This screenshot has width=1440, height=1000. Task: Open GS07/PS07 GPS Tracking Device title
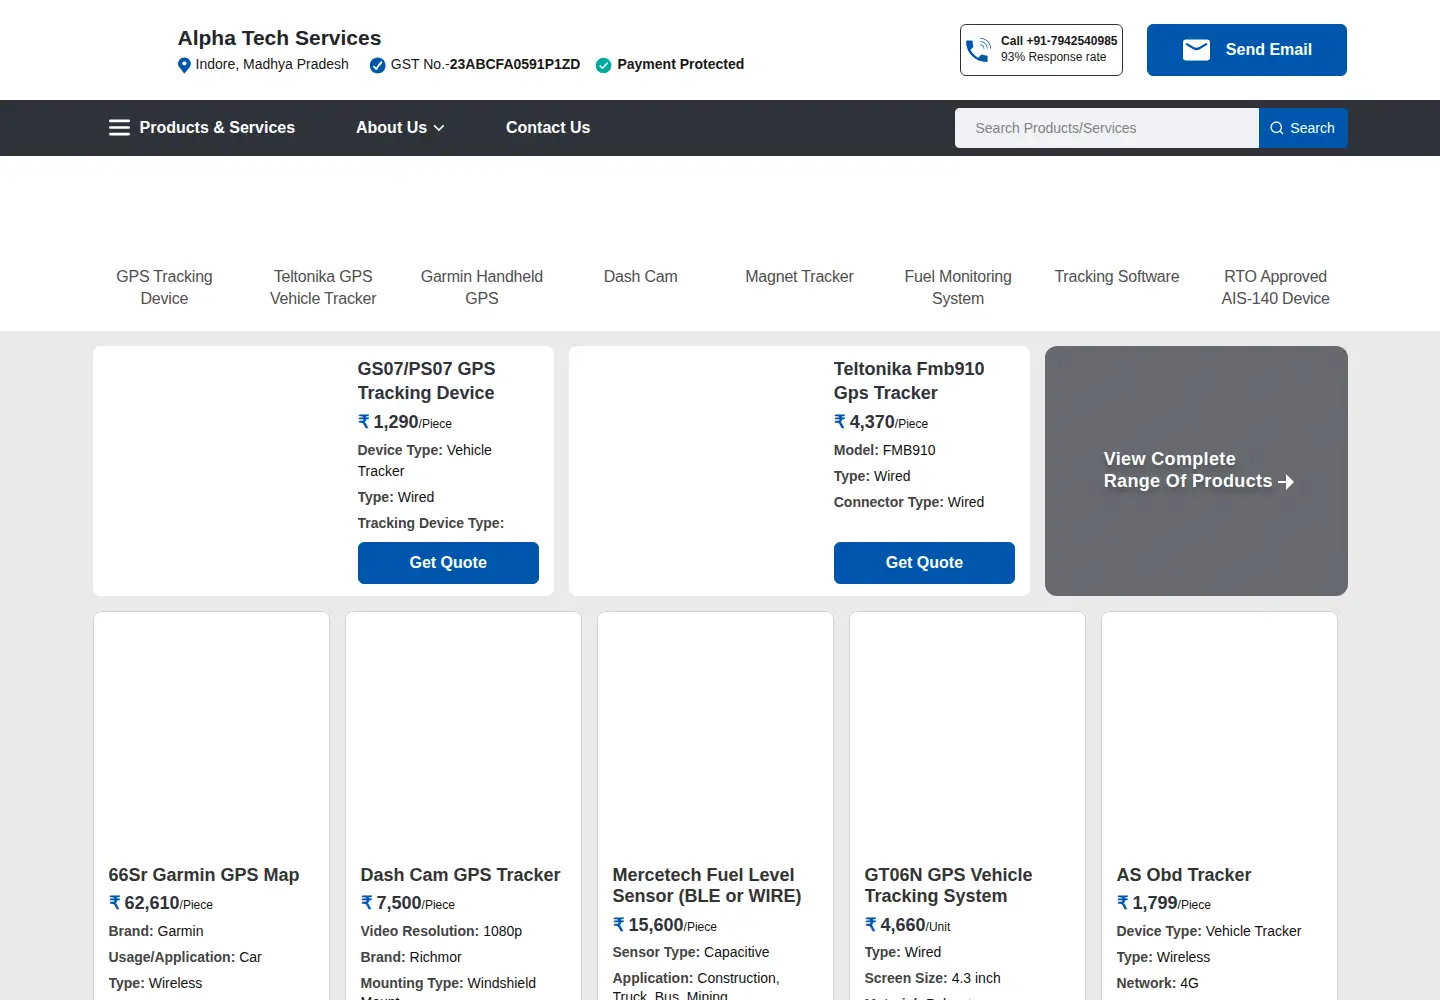point(427,381)
